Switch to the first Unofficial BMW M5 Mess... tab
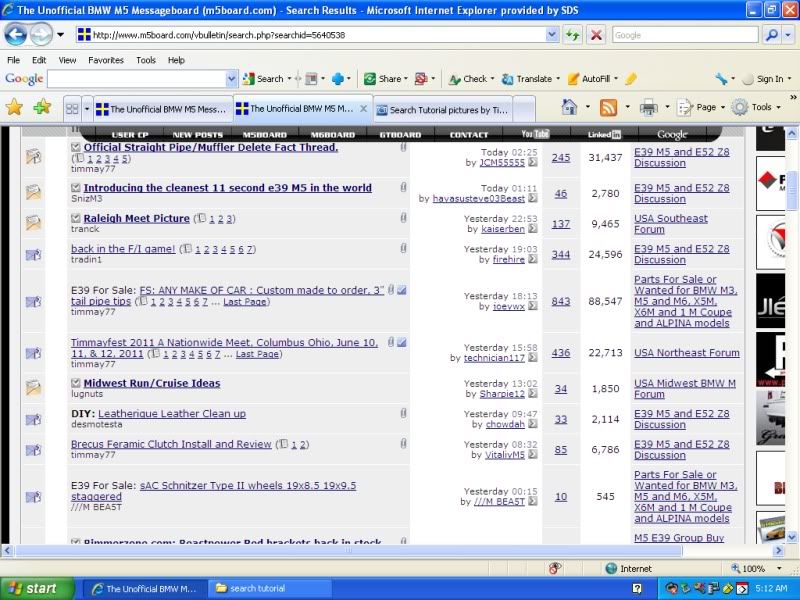Viewport: 800px width, 600px height. coord(162,109)
